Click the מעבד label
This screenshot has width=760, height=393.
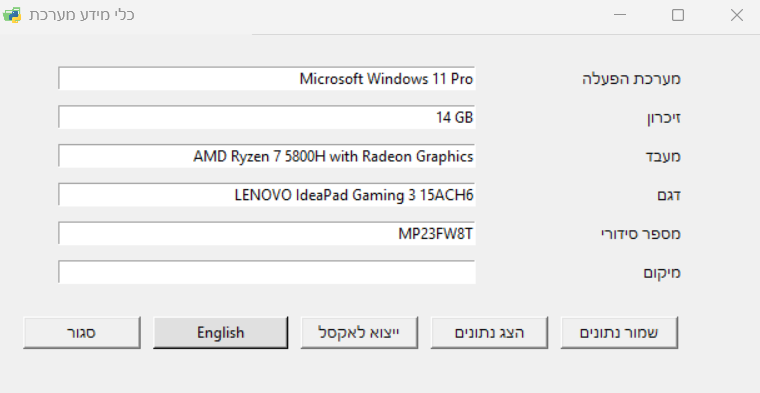[663, 157]
